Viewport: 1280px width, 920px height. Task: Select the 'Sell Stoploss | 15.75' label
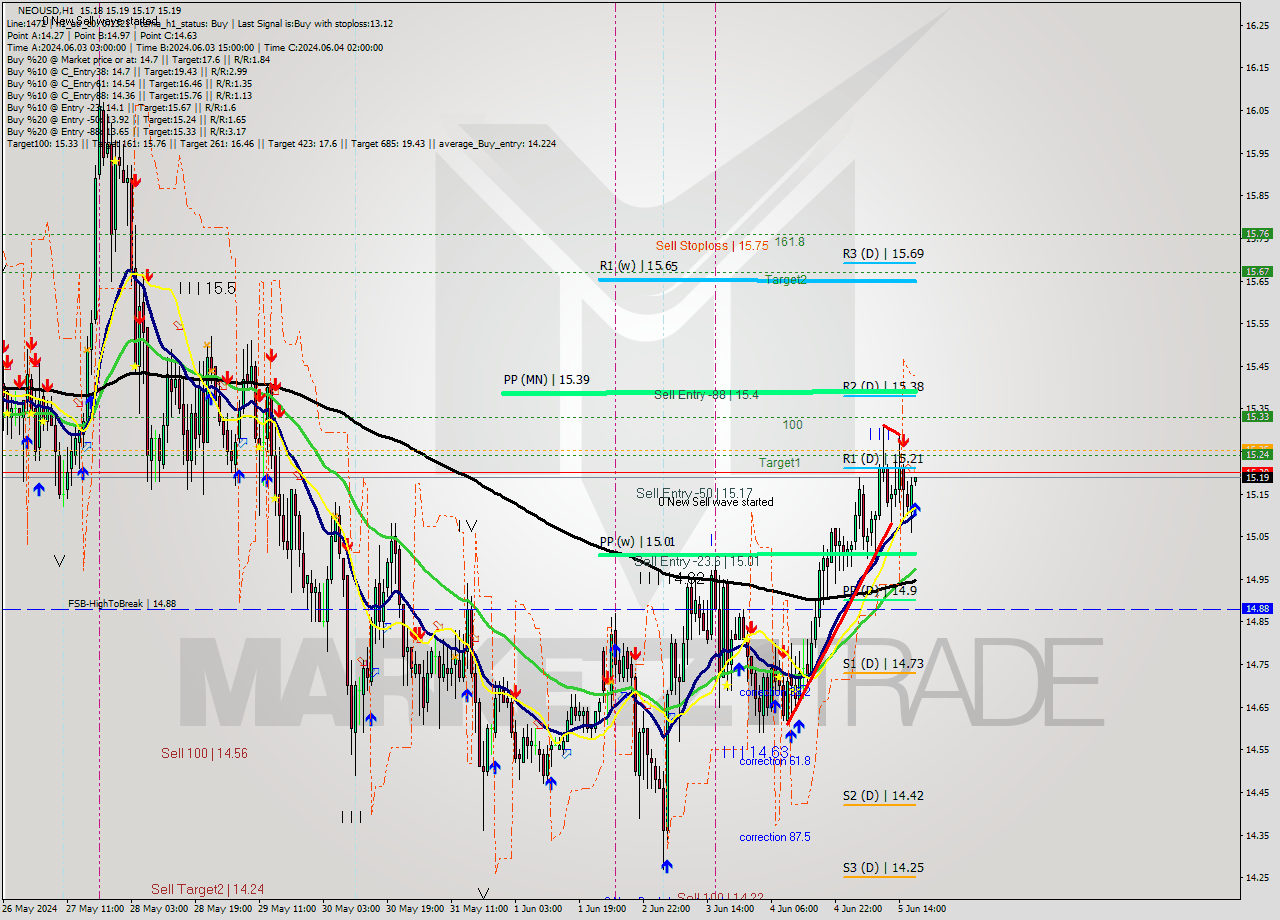[x=712, y=246]
